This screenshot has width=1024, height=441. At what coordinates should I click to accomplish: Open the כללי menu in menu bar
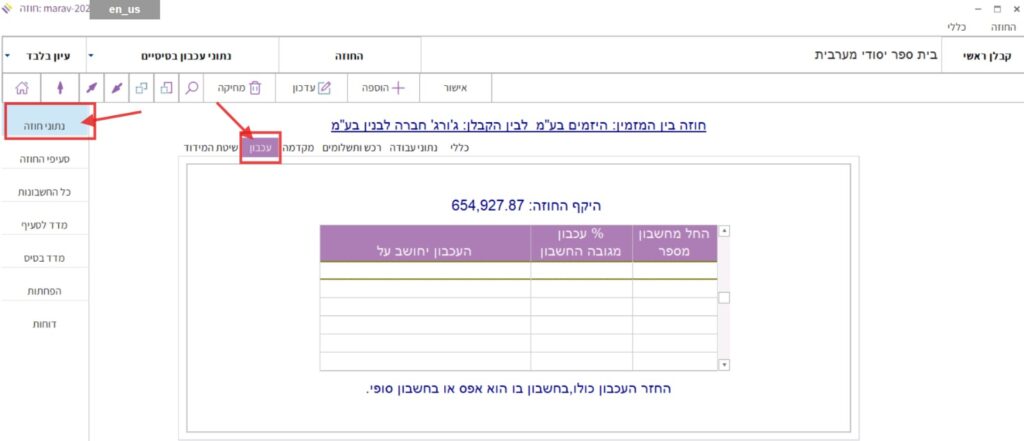tap(956, 29)
